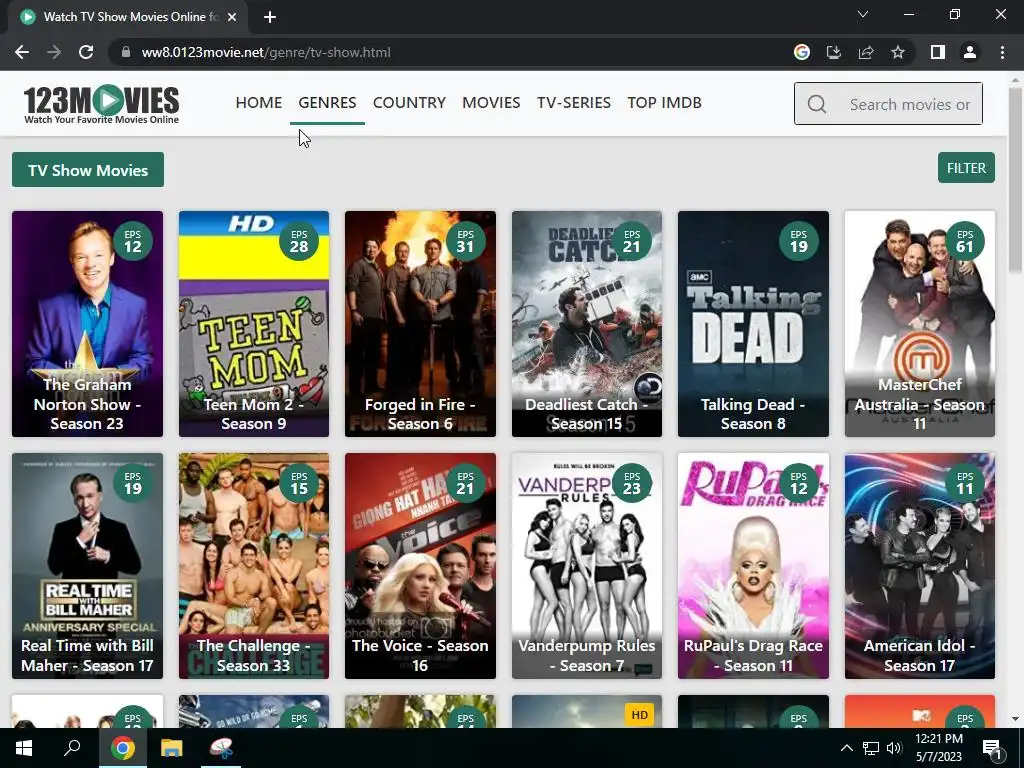
Task: Open Deadliest Catch Season 15 poster
Action: coord(587,324)
